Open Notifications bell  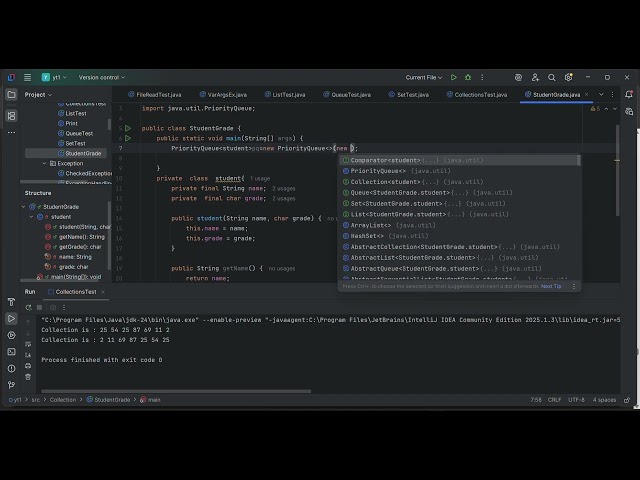click(629, 94)
